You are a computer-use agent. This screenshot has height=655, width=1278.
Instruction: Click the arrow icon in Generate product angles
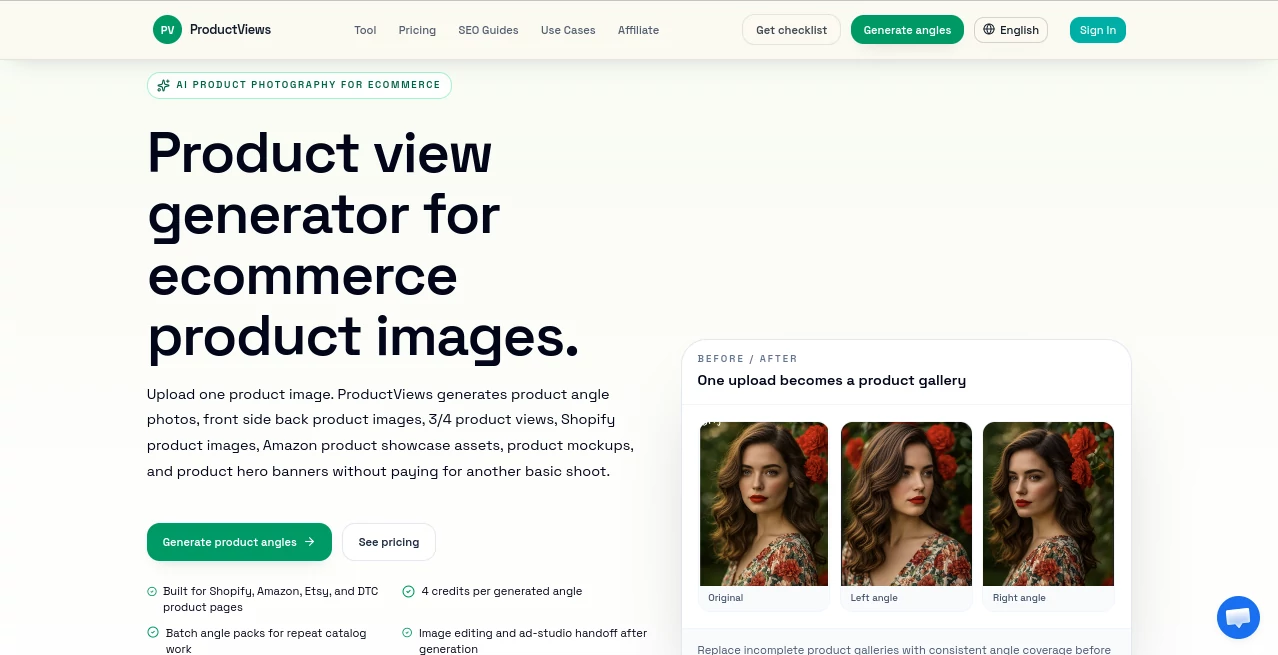[310, 542]
